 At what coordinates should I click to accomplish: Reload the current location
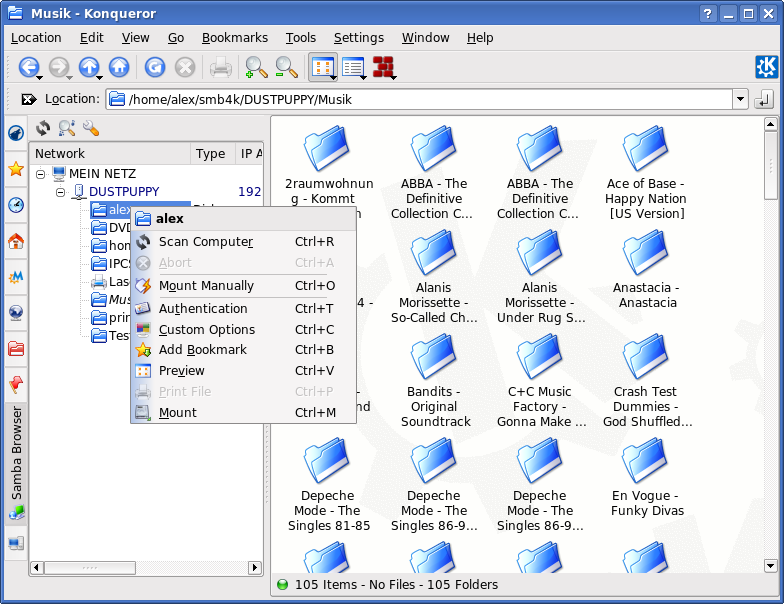coord(155,67)
